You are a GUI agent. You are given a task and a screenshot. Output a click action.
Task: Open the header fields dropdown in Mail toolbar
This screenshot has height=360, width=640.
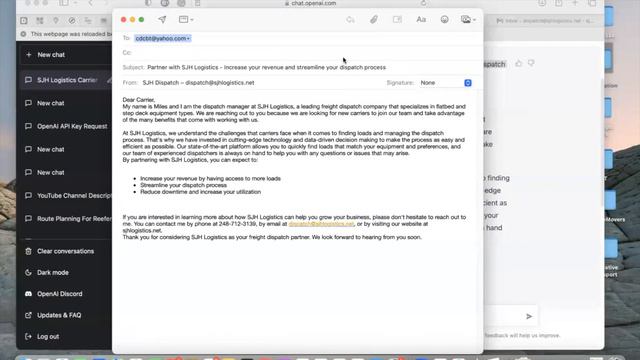tap(186, 20)
